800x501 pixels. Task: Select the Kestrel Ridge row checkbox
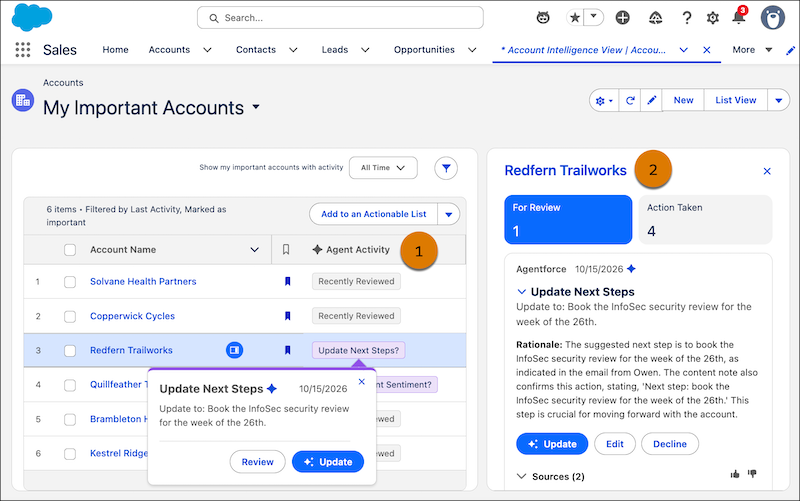click(70, 454)
